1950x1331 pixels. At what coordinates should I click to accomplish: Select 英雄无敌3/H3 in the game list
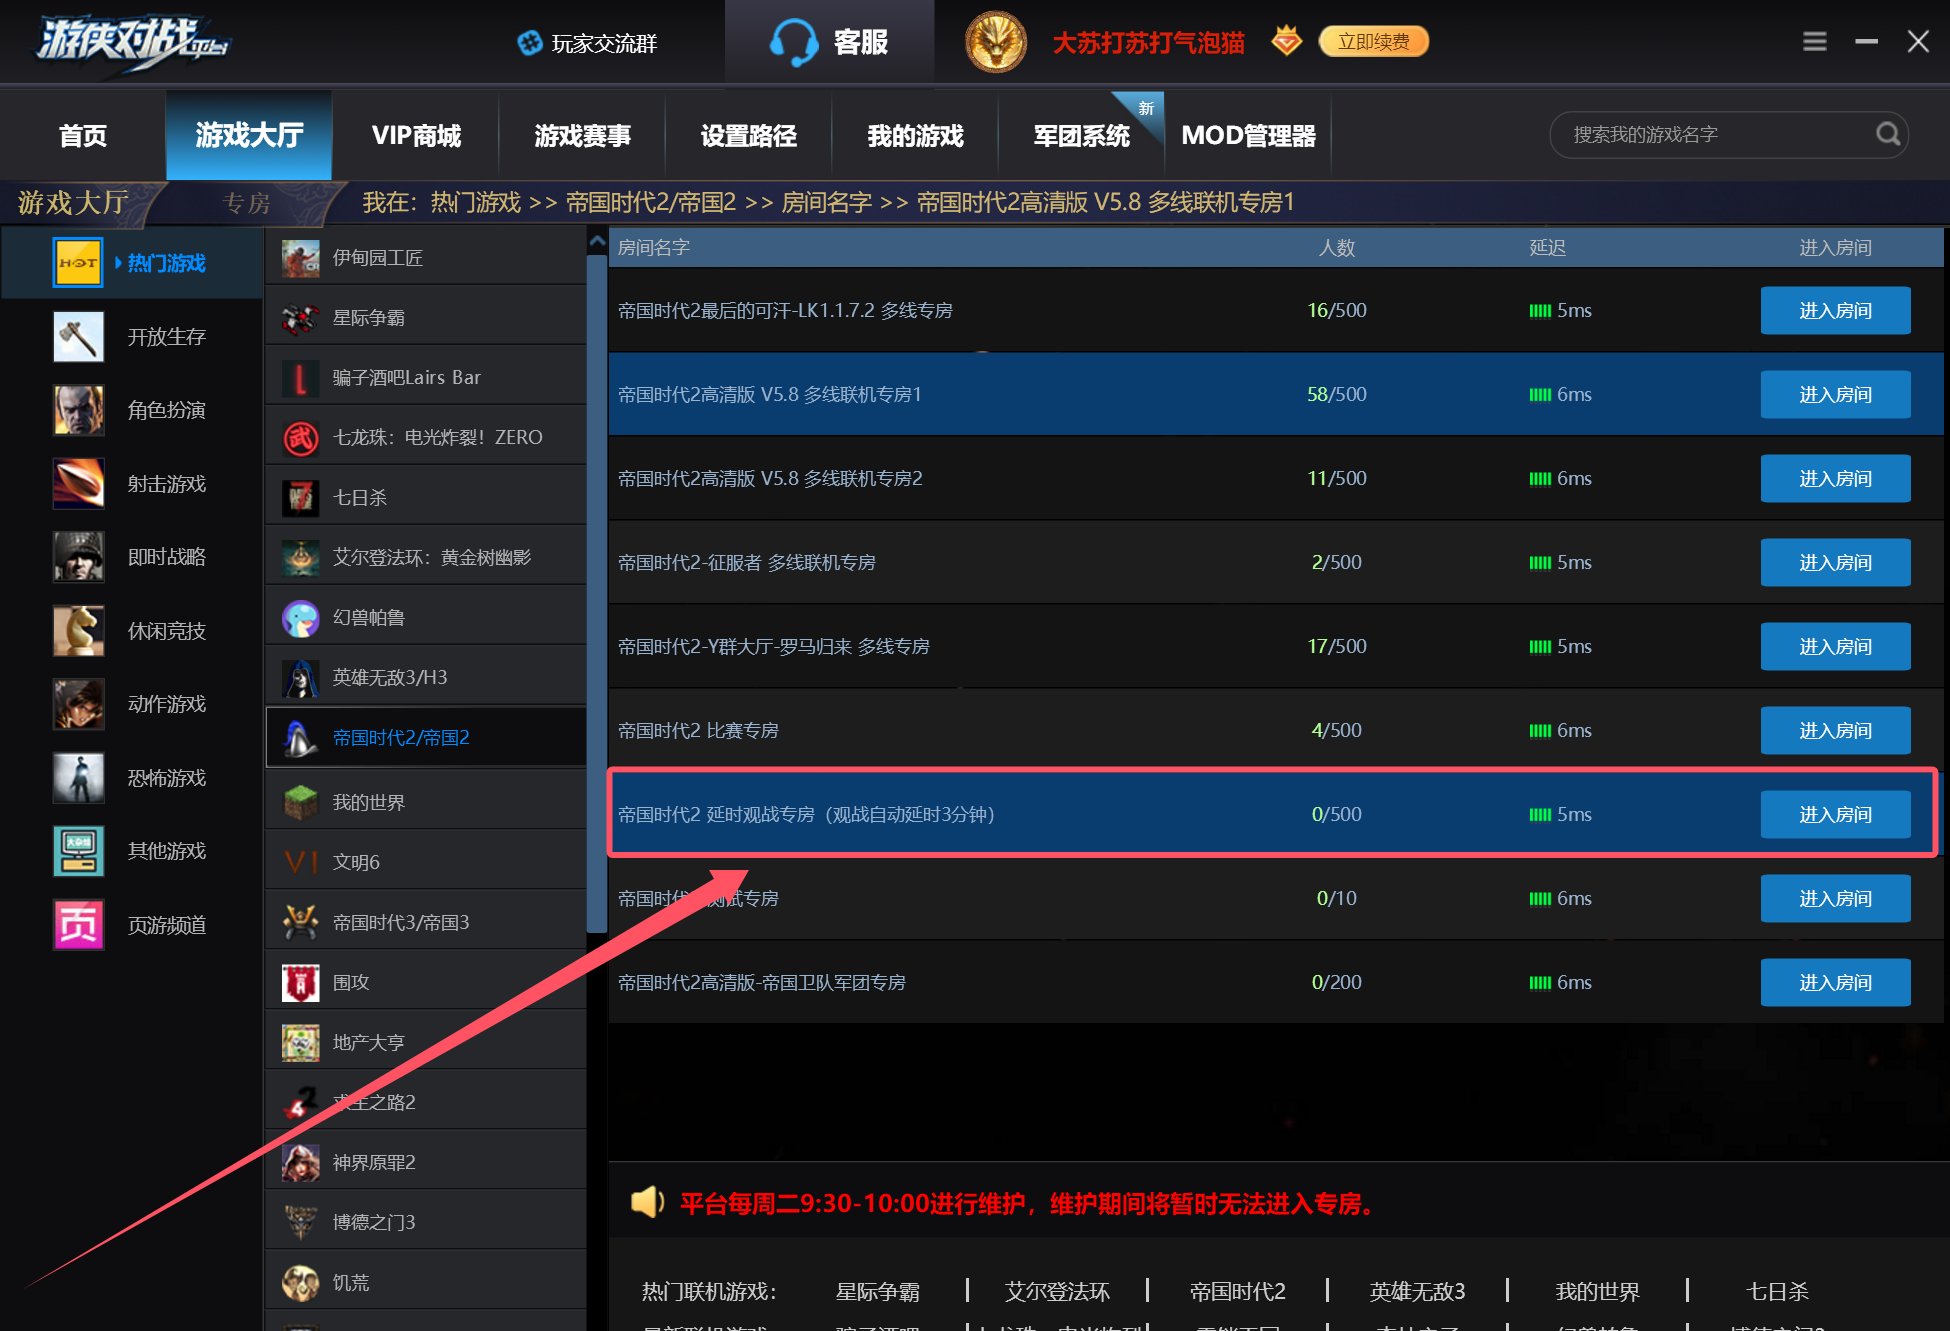click(426, 677)
